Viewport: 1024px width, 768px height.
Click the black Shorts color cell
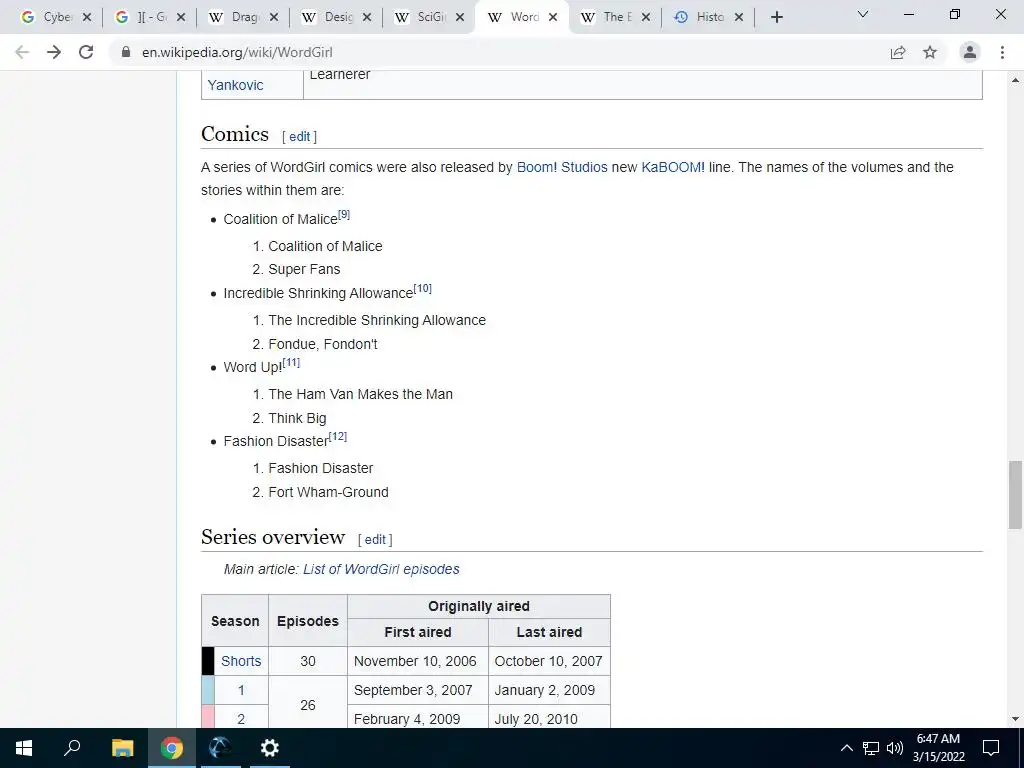(208, 661)
